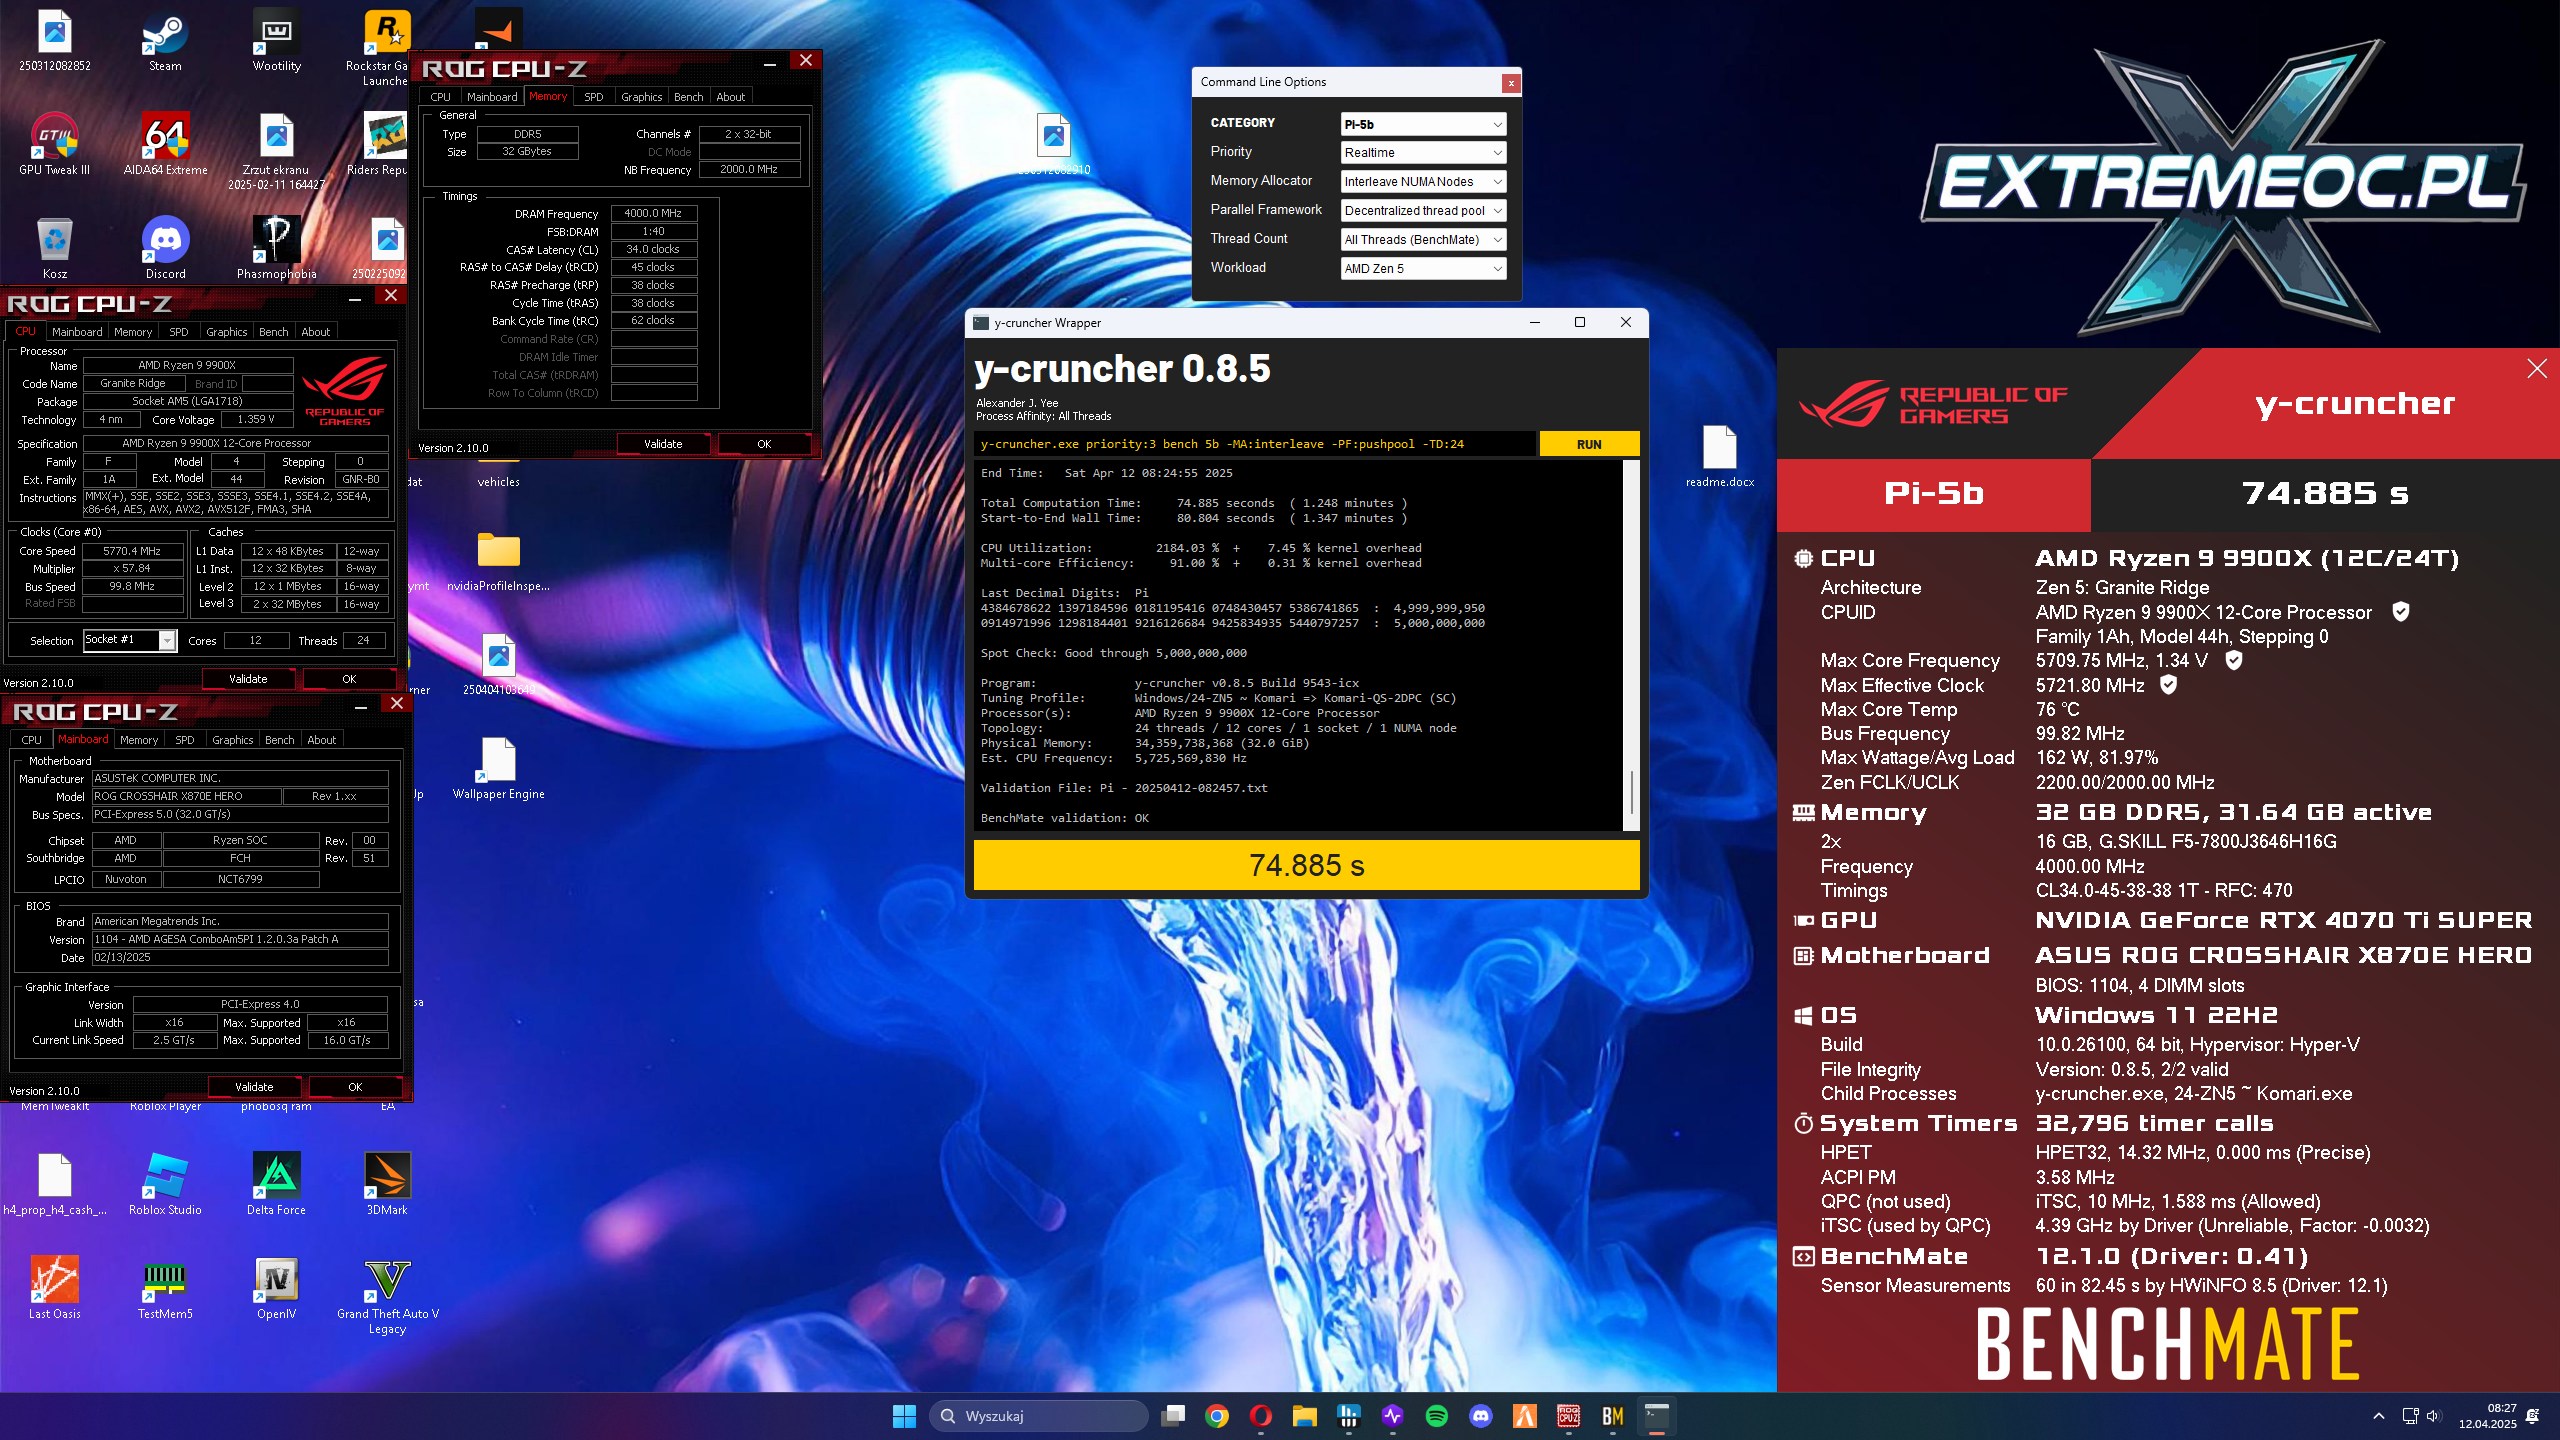2560x1440 pixels.
Task: Click the BenchMate BM taskbar icon
Action: point(1613,1416)
